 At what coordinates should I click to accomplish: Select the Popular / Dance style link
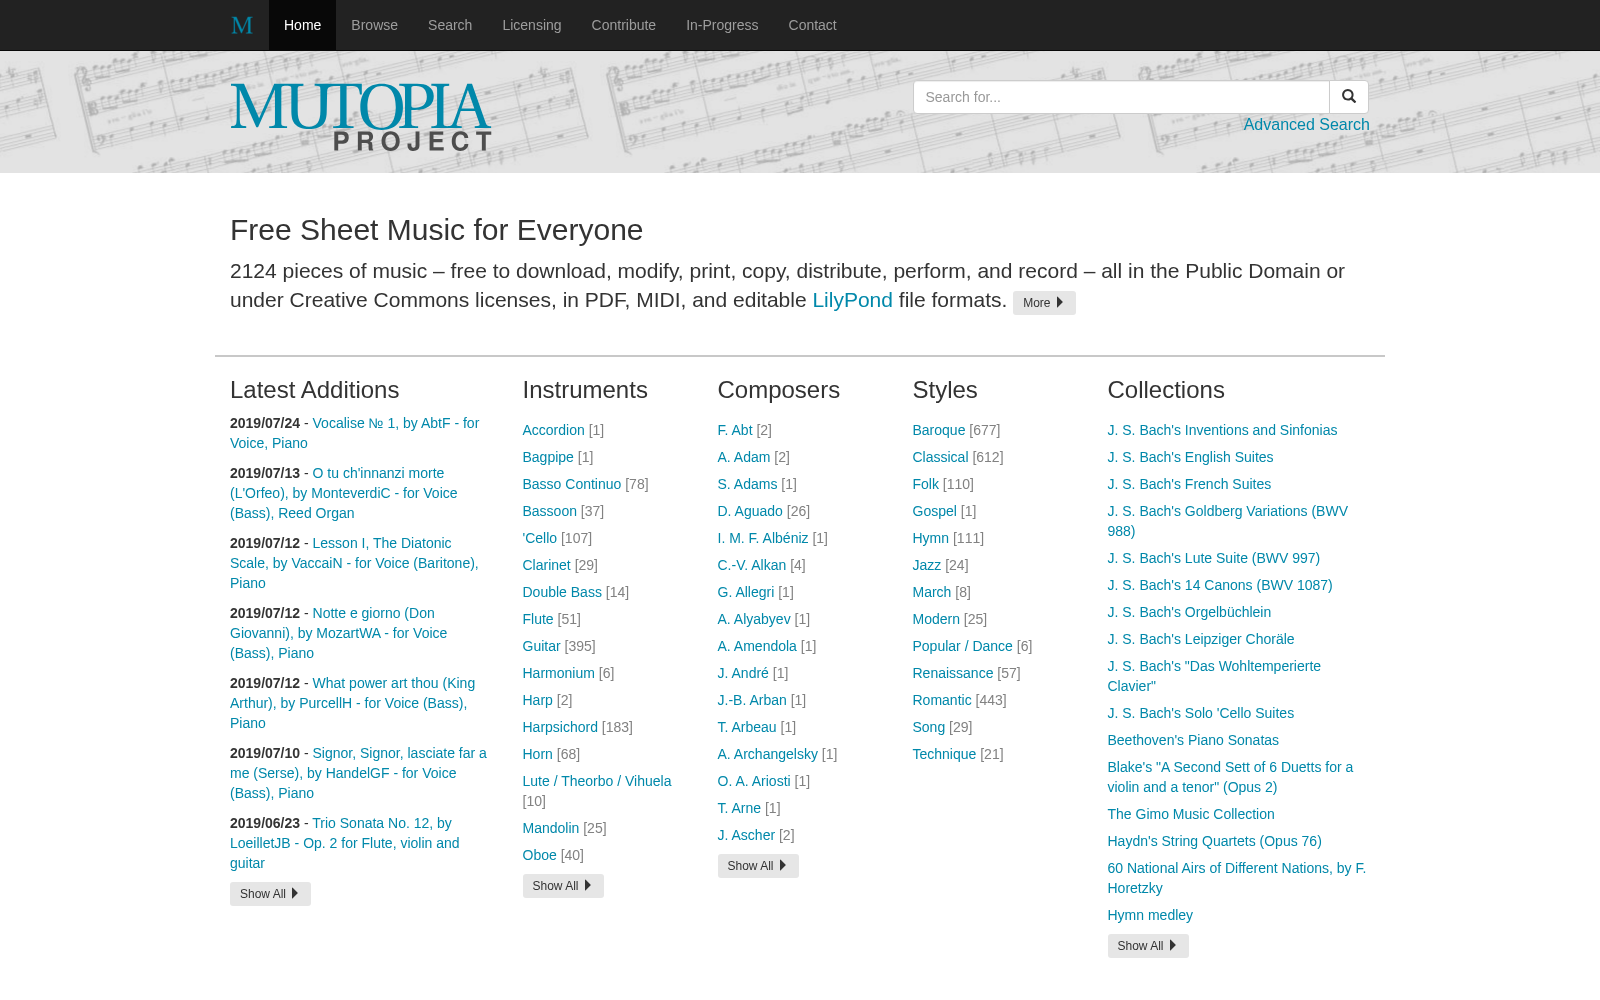[x=962, y=646]
